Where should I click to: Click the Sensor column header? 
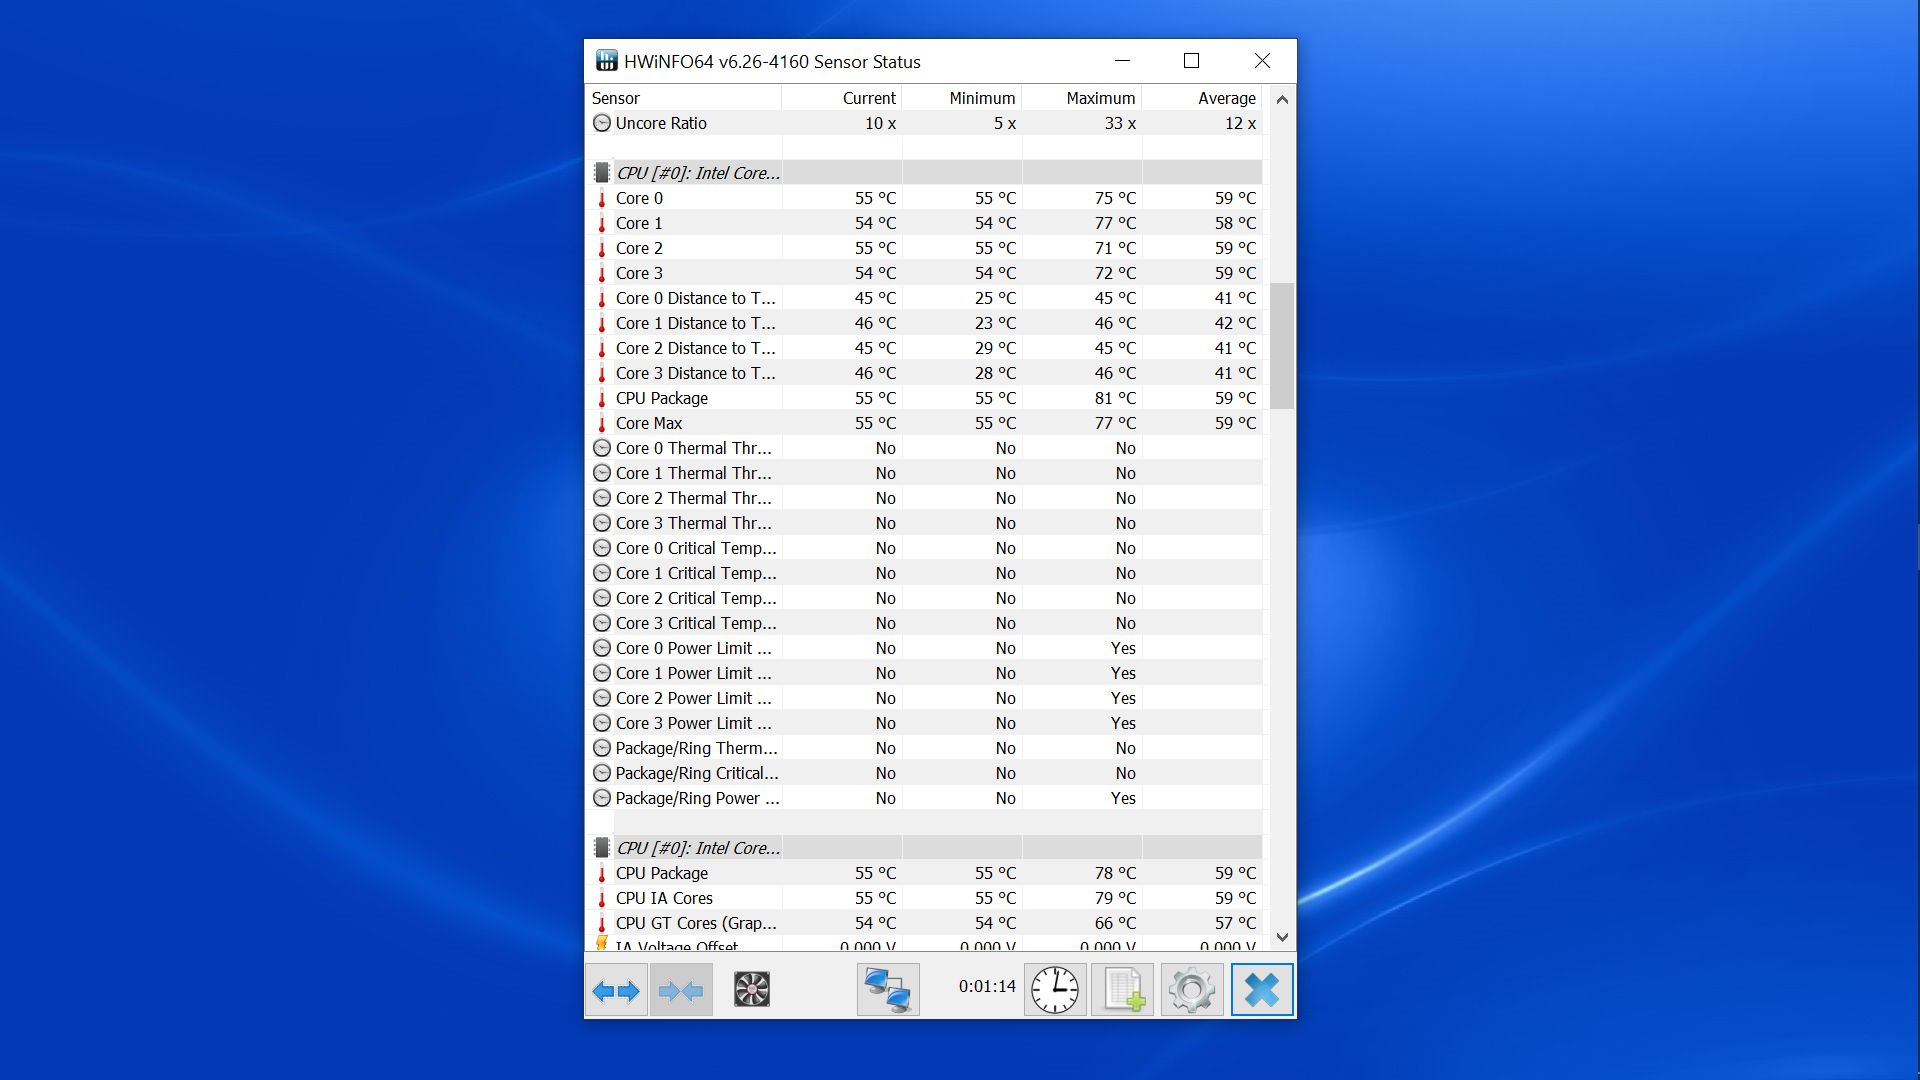[683, 98]
